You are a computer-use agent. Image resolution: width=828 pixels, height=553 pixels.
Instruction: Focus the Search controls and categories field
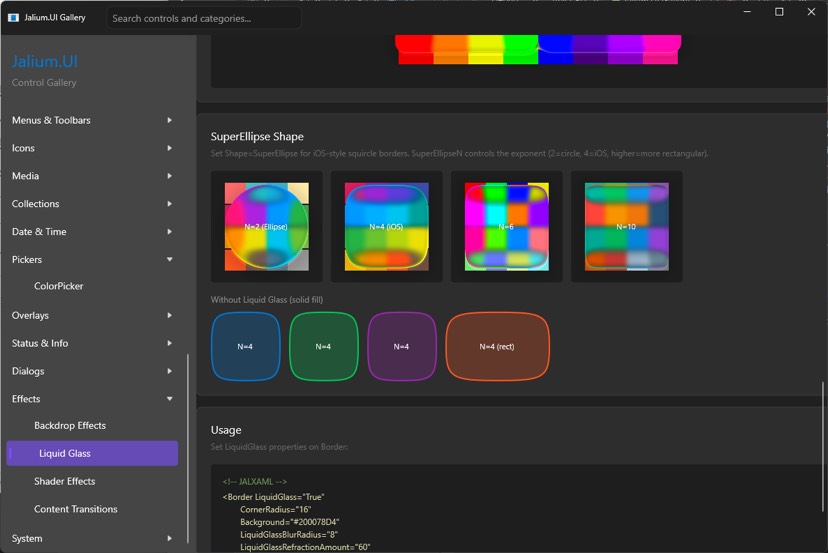[204, 18]
